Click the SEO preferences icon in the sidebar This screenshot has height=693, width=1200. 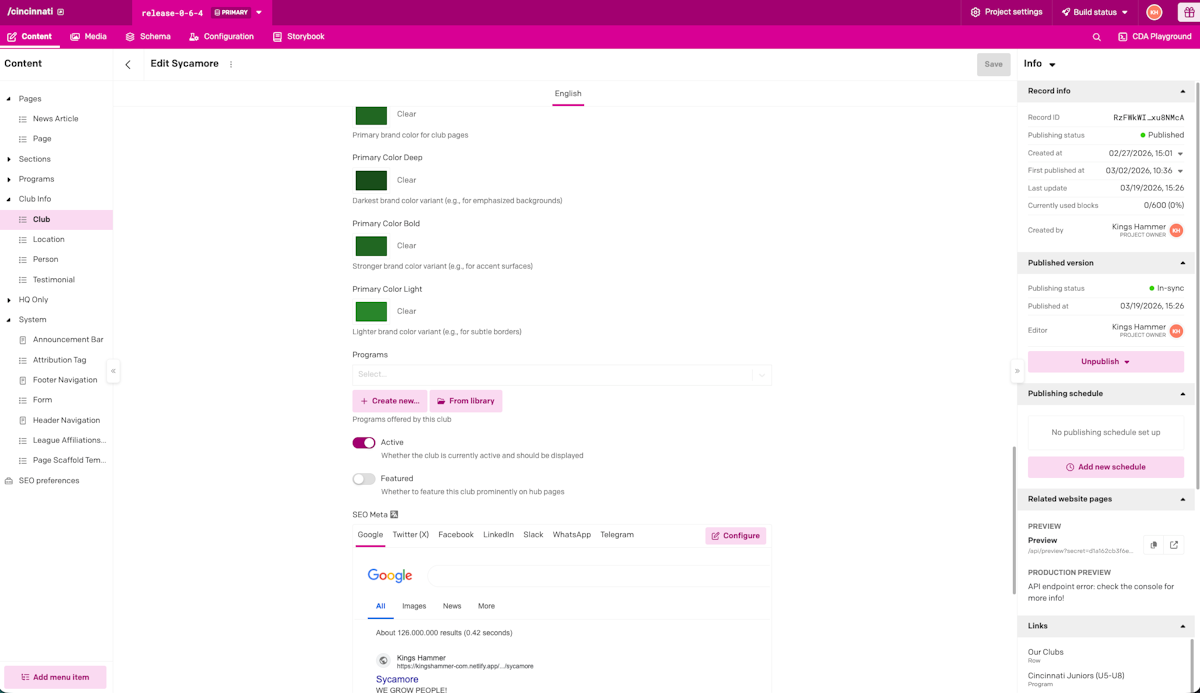(x=9, y=481)
